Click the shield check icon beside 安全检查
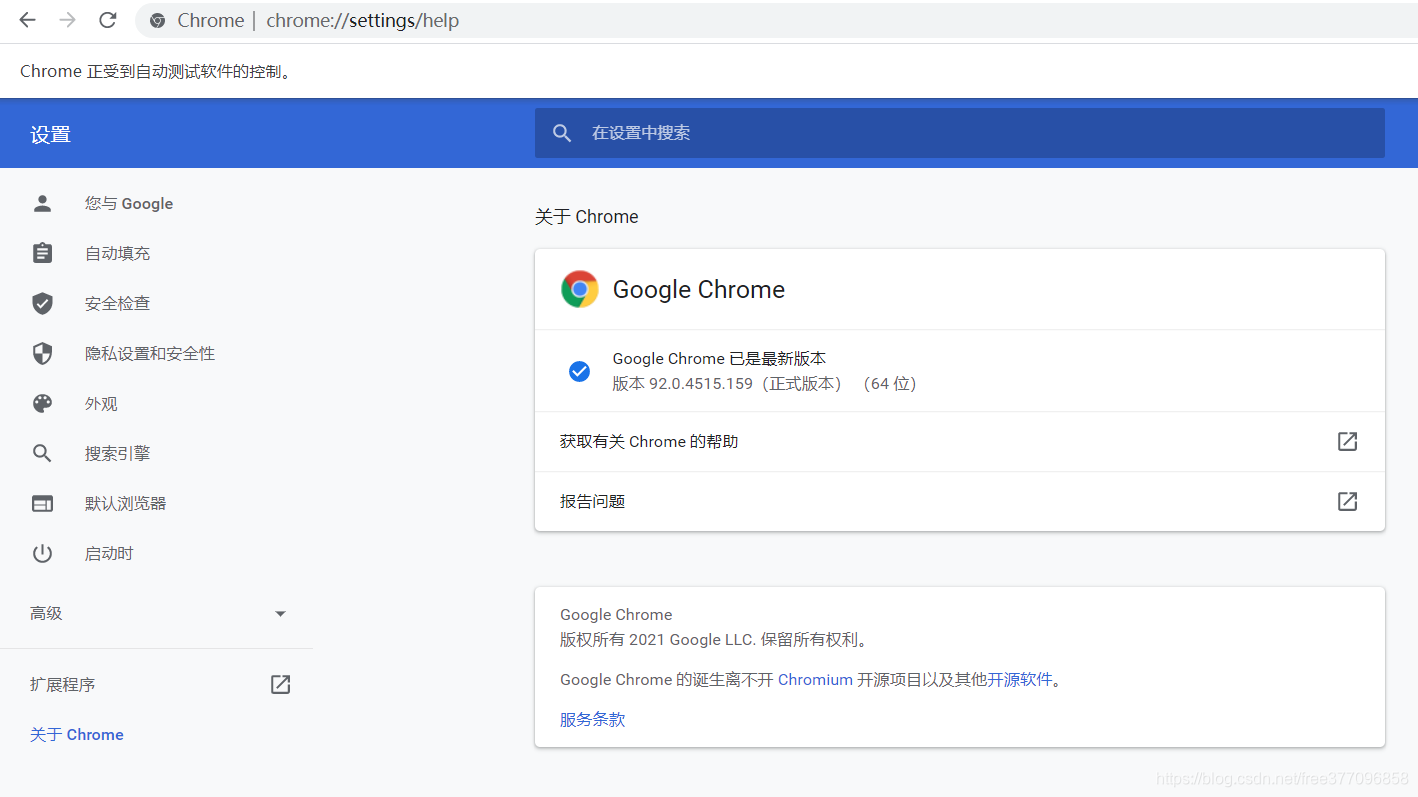 (42, 303)
